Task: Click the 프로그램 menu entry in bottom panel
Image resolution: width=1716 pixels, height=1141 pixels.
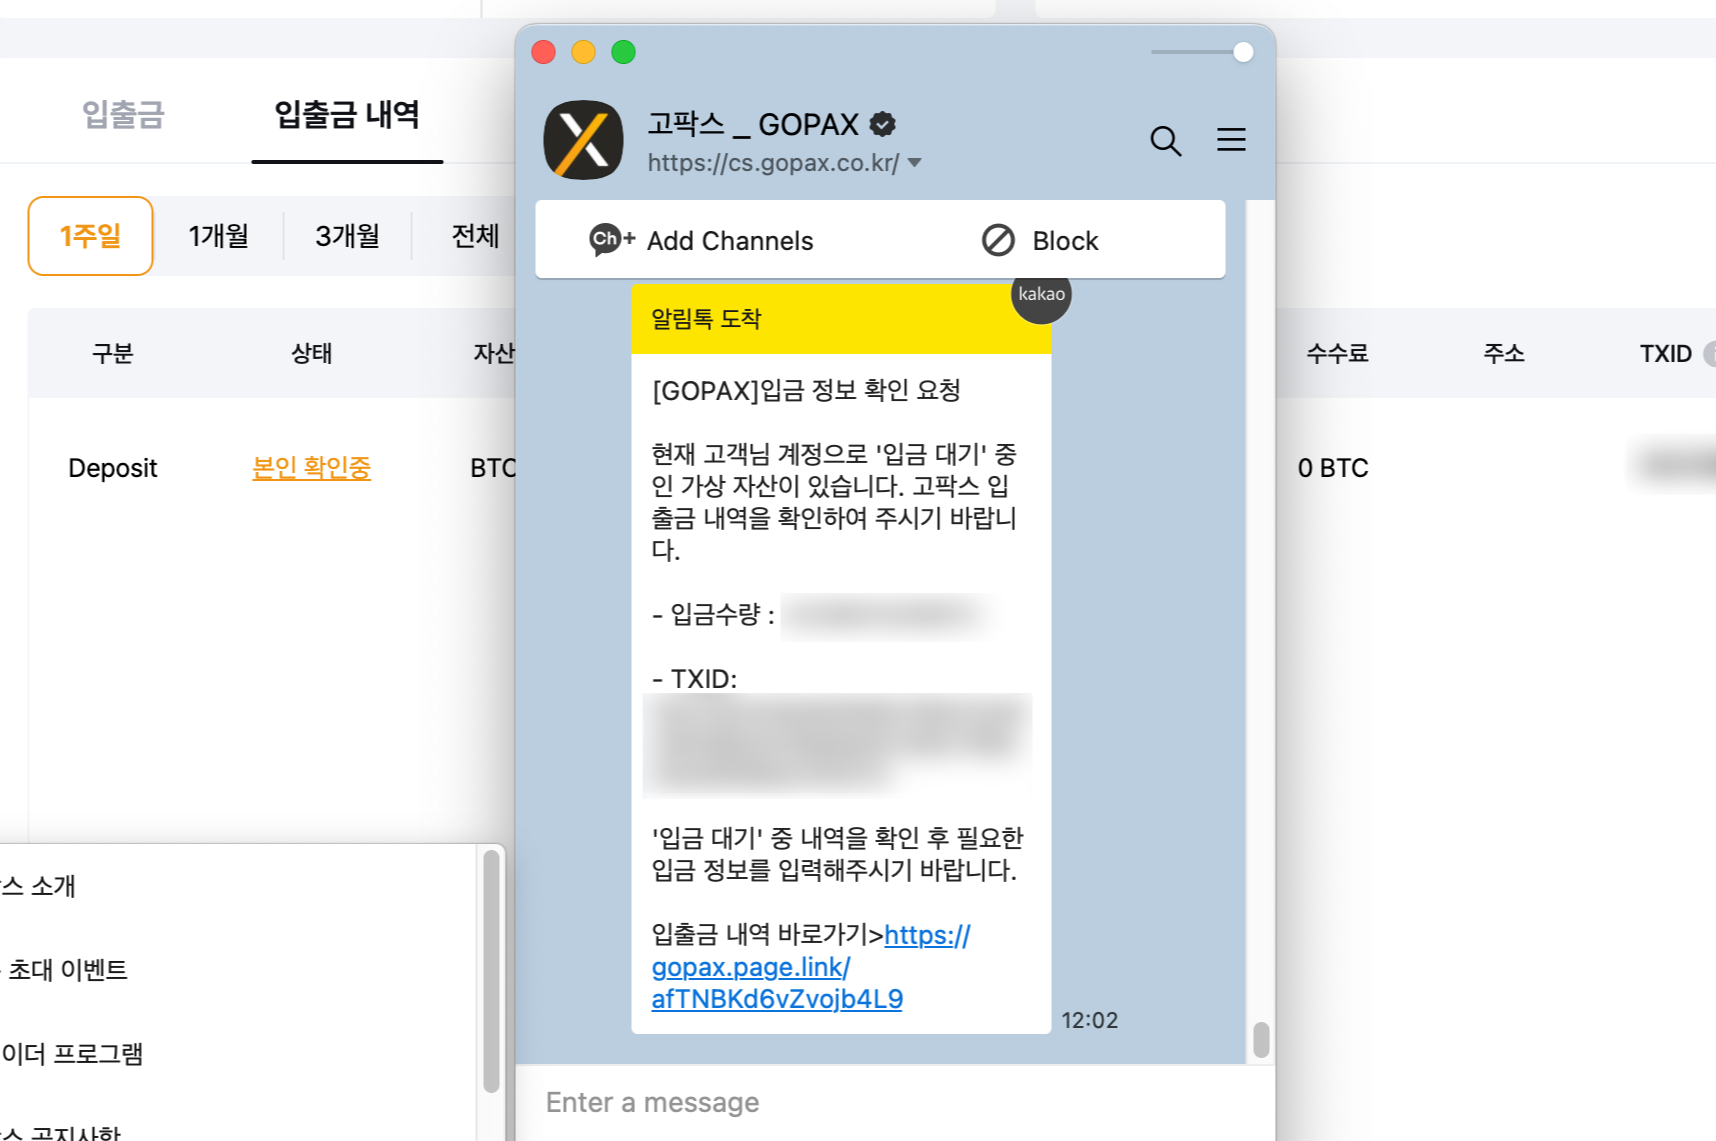Action: click(x=72, y=1054)
